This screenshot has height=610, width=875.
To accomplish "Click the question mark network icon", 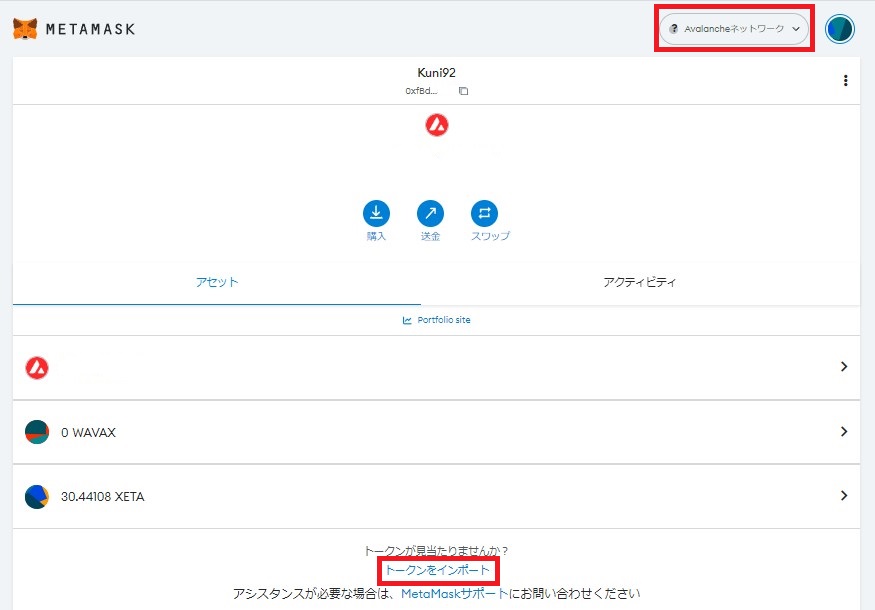I will [x=674, y=29].
